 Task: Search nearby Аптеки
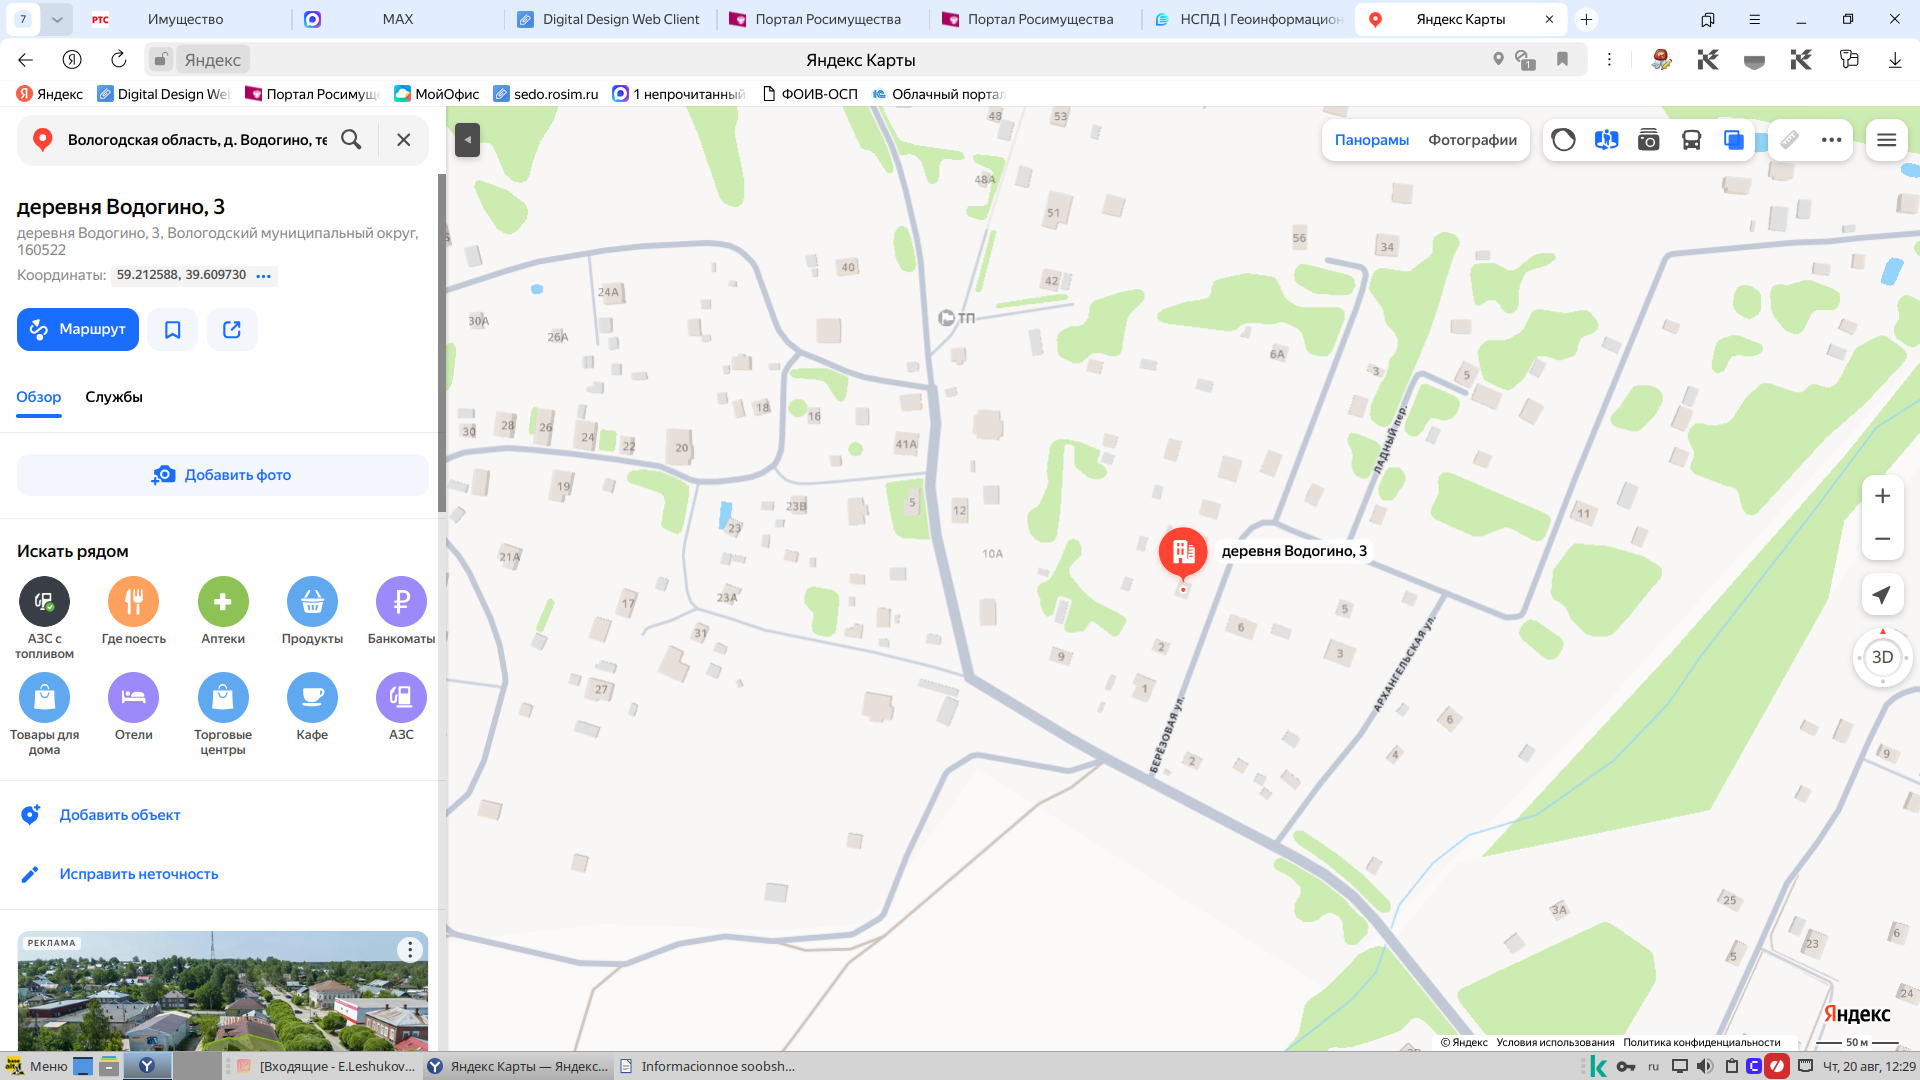click(223, 611)
